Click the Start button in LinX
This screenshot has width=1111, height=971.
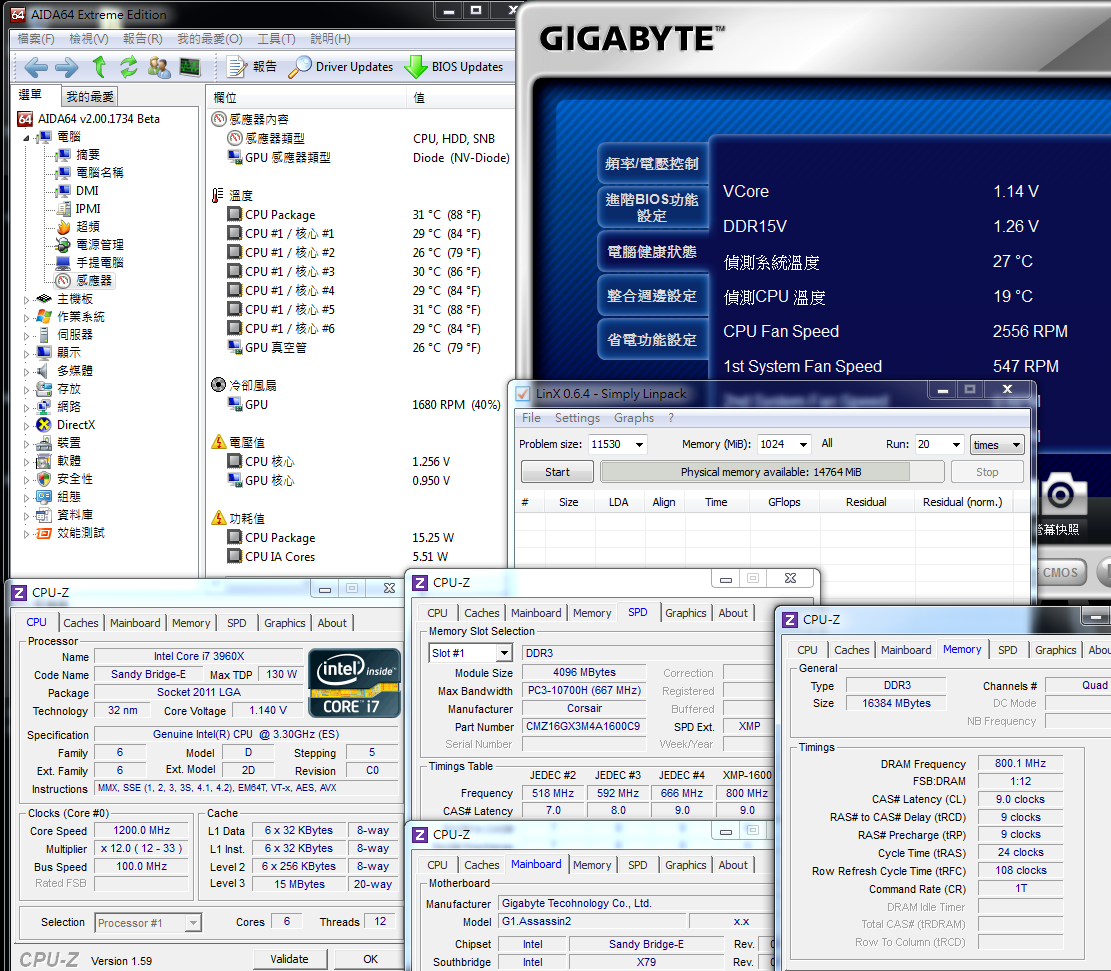pos(557,472)
